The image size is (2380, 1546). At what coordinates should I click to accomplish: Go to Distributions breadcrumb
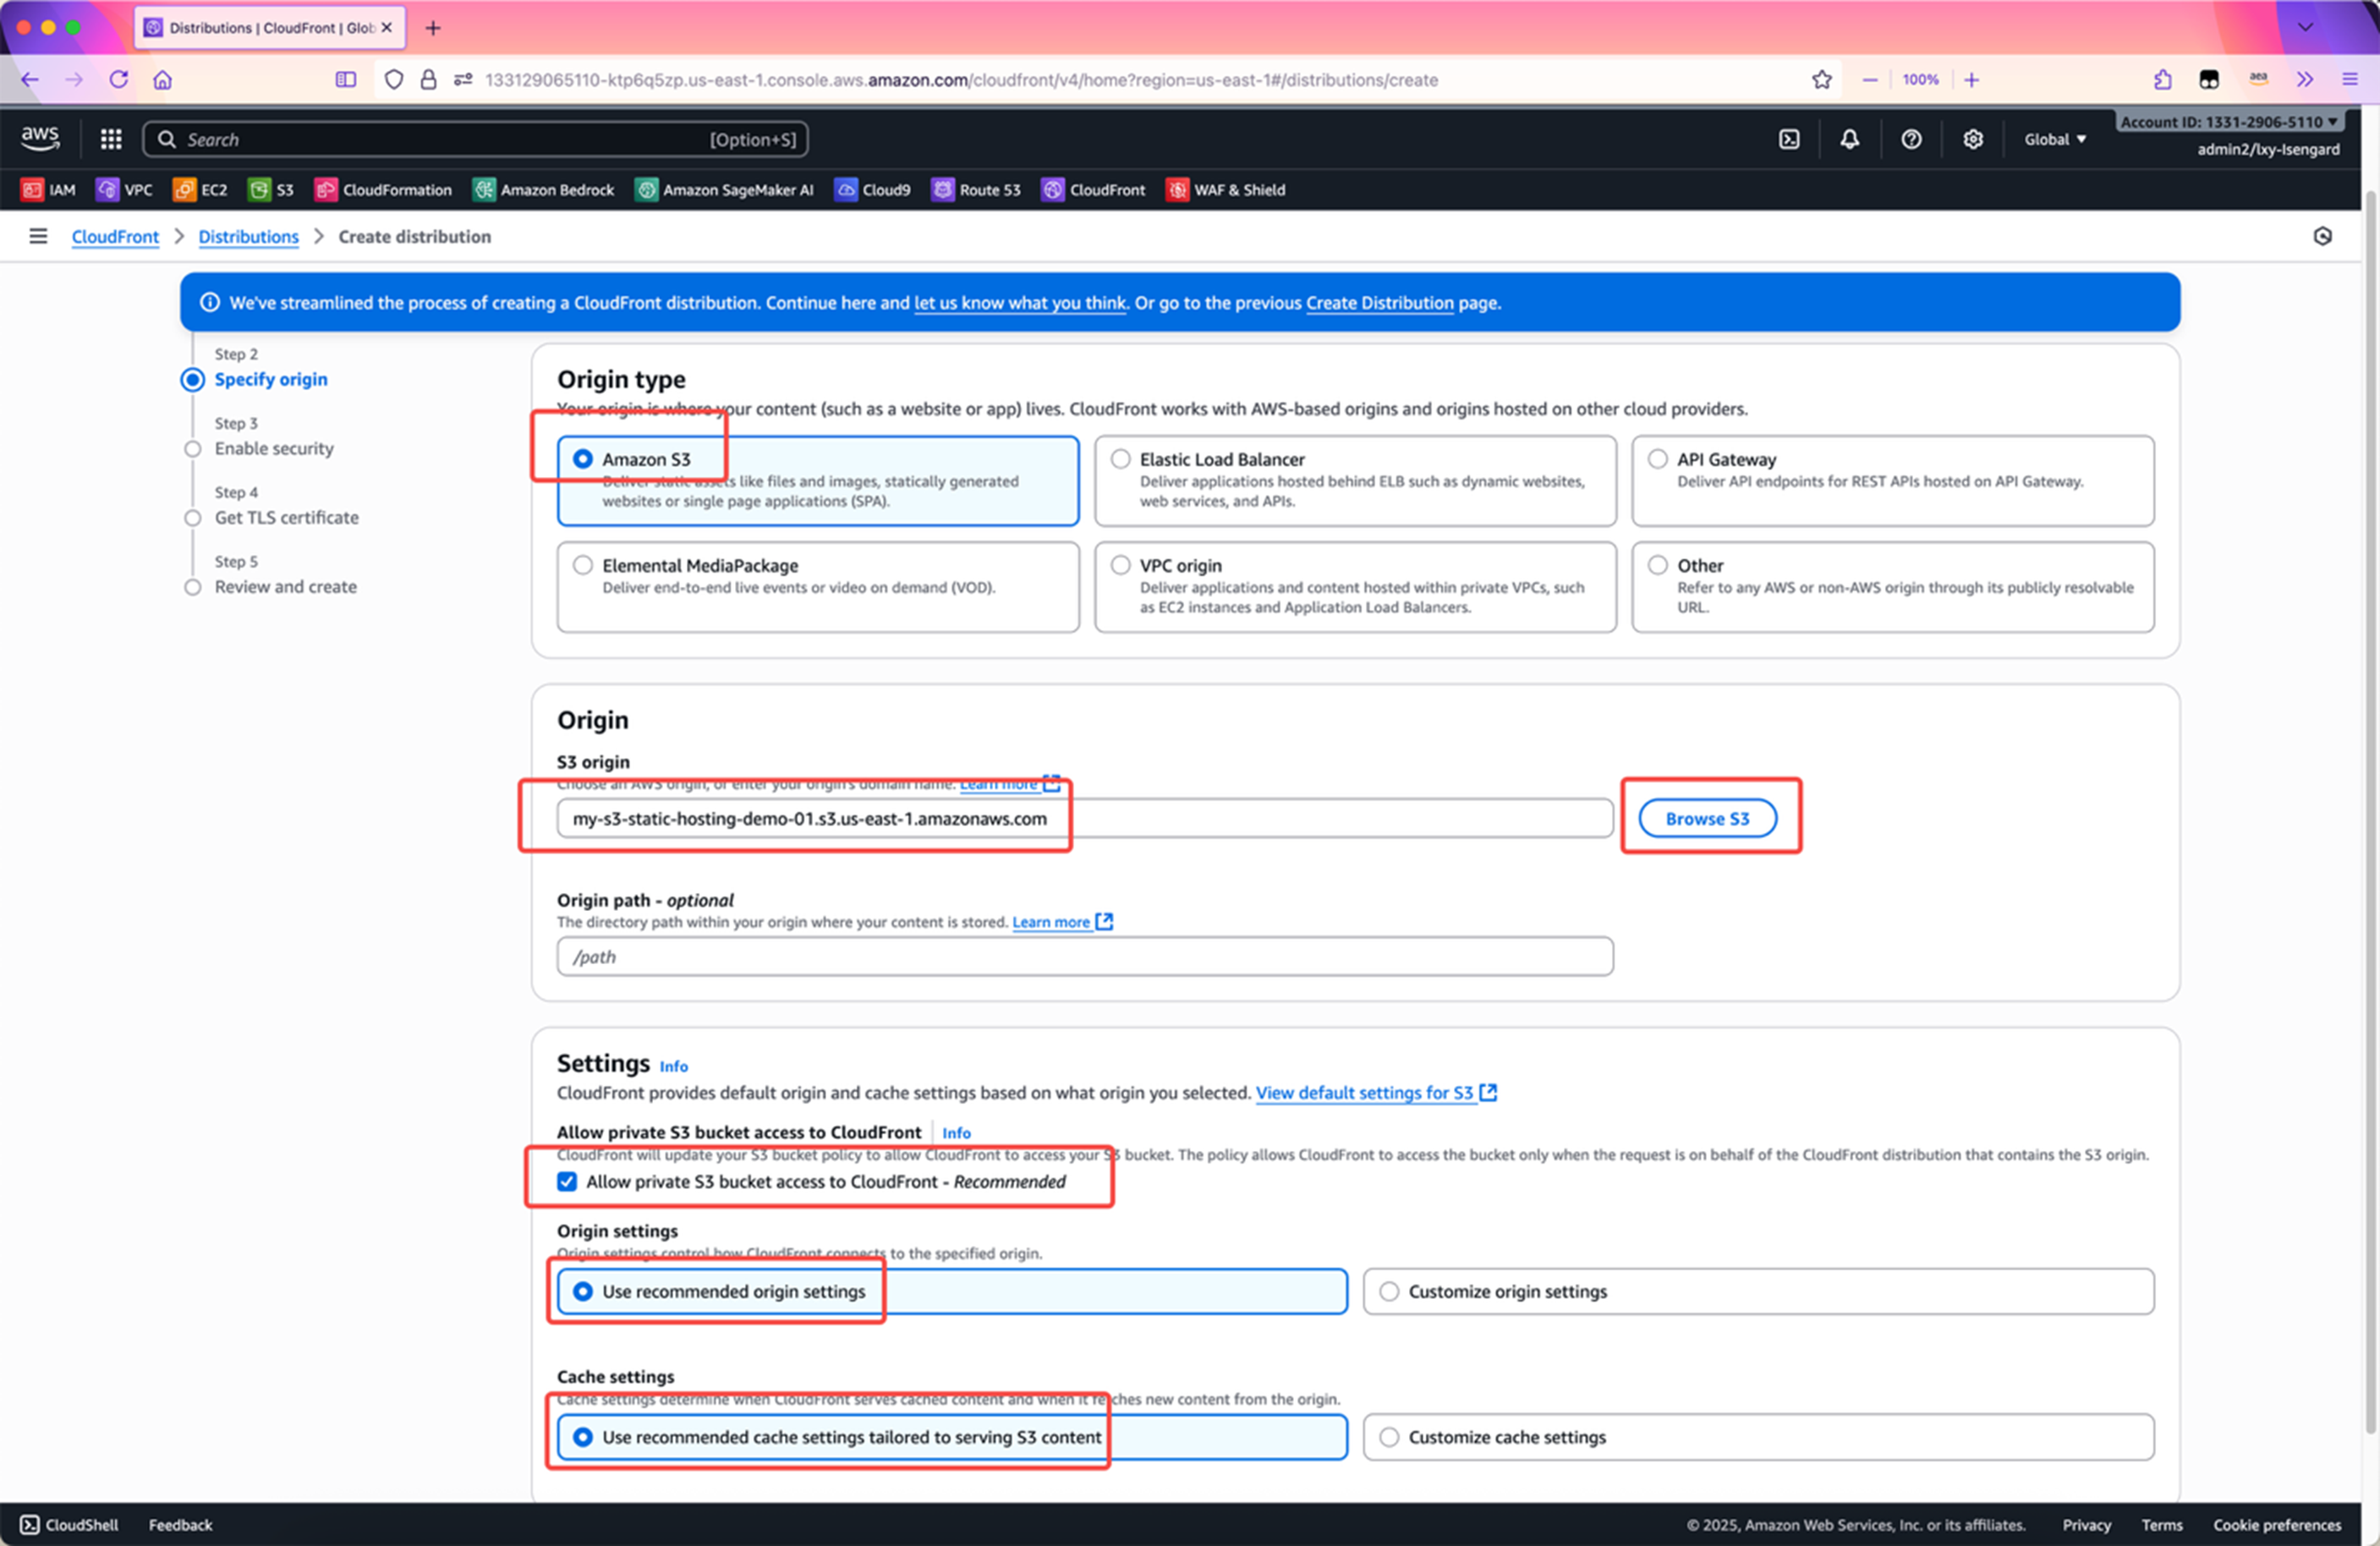pos(248,237)
